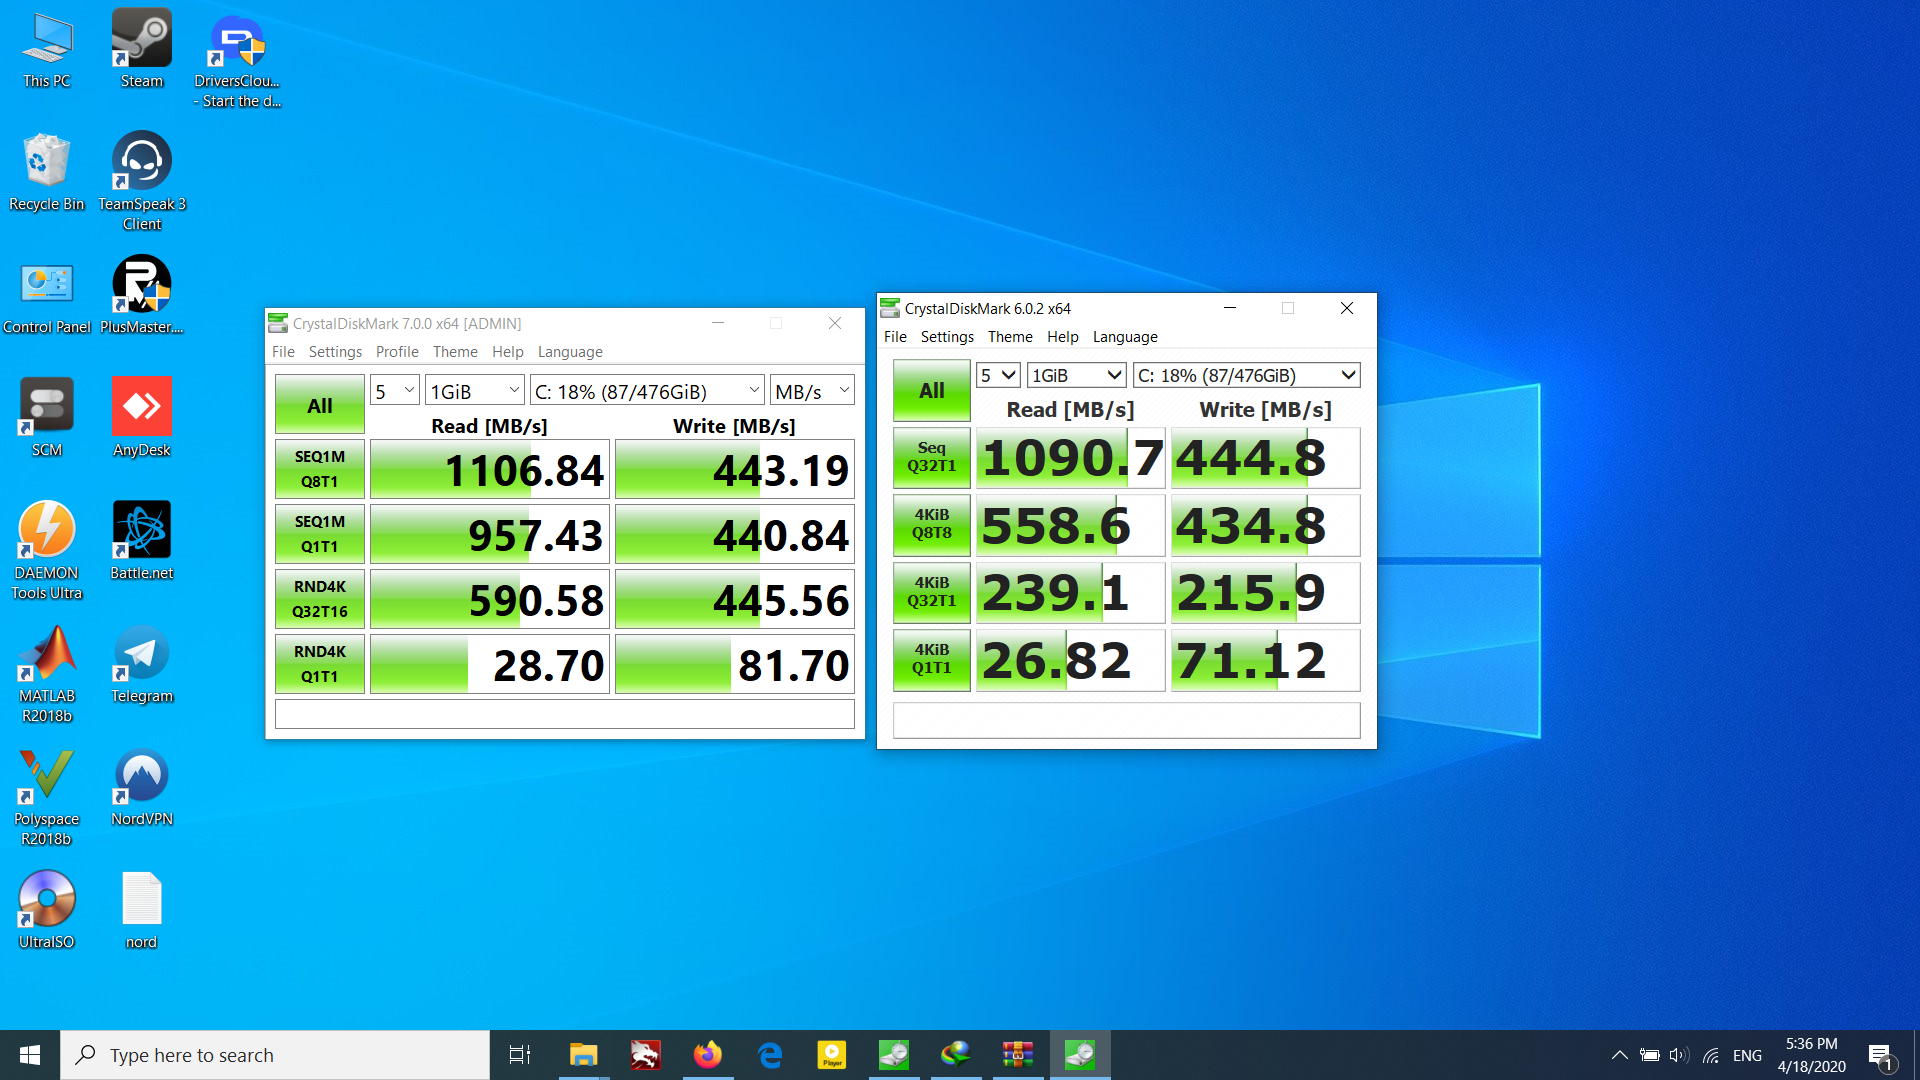
Task: Open Internet Download Manager in taskbar
Action: point(955,1055)
